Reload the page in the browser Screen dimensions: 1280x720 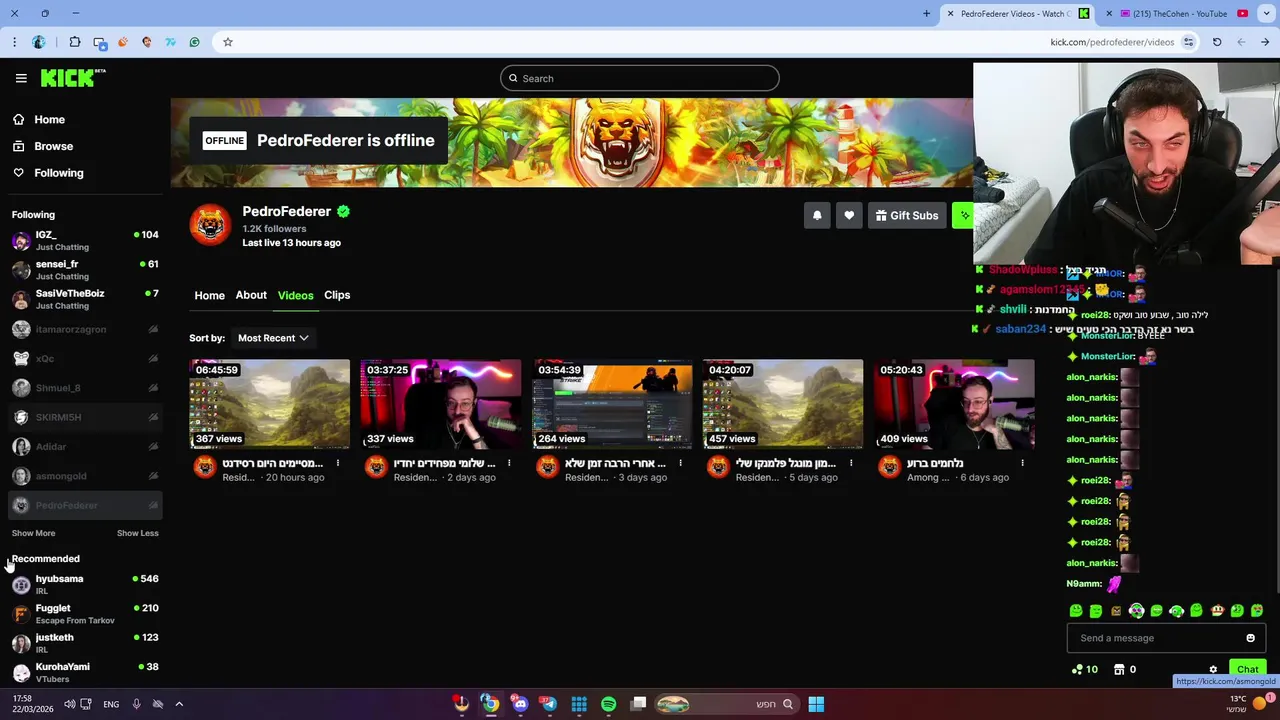1217,42
